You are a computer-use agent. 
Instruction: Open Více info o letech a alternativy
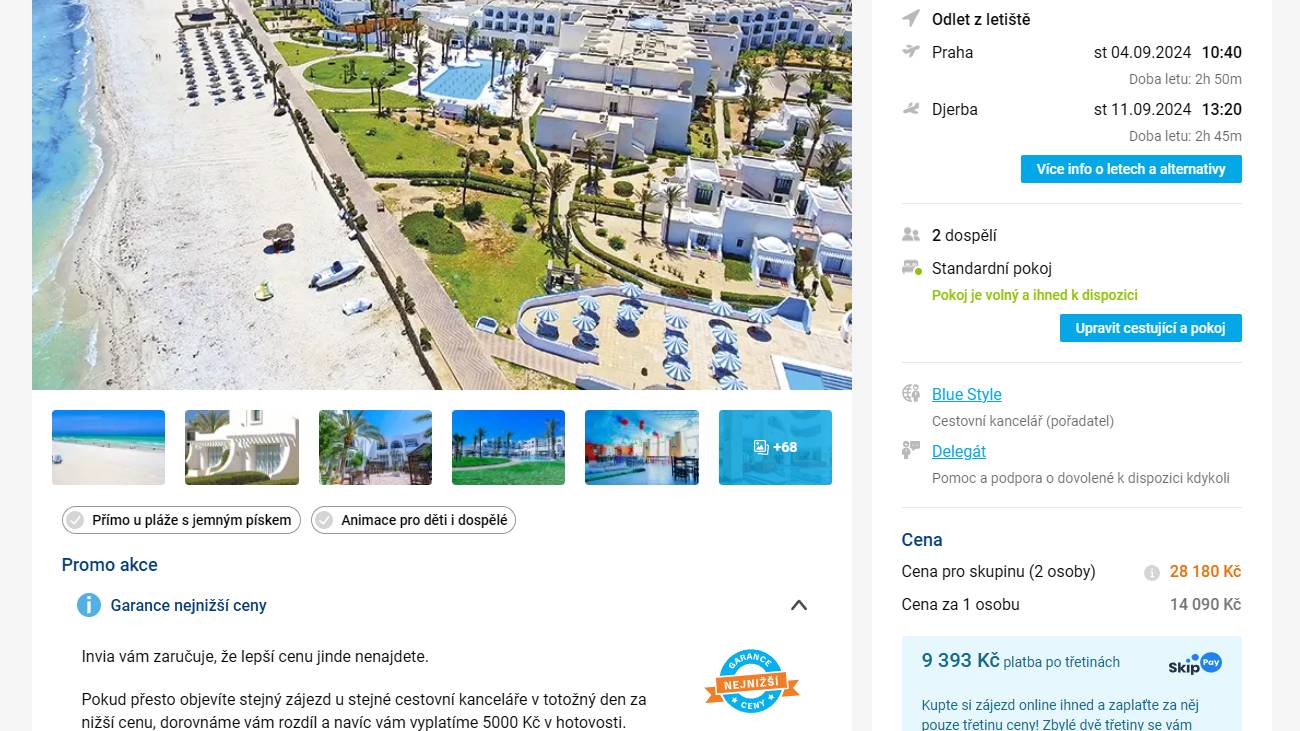[1131, 169]
